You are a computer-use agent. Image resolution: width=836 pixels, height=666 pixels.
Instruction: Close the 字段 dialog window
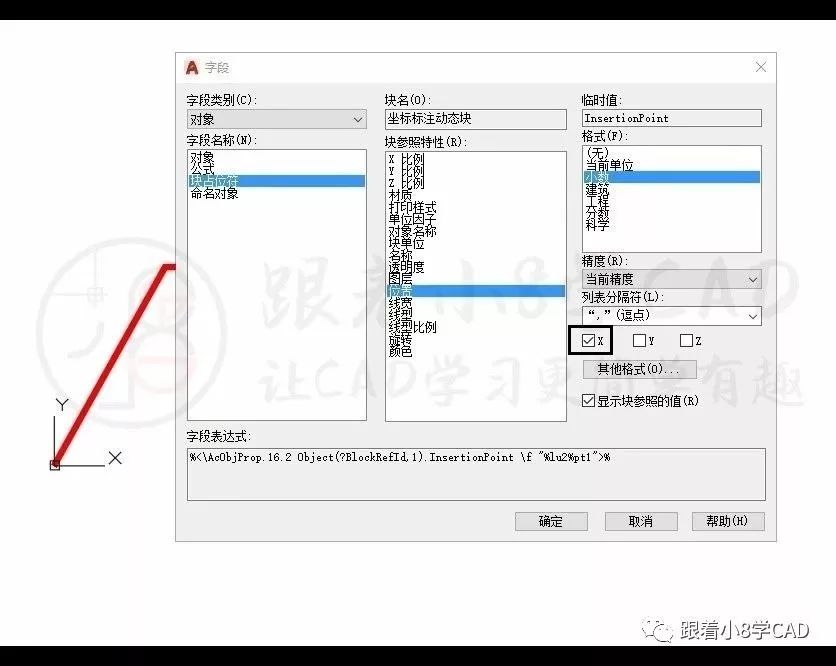click(x=761, y=67)
